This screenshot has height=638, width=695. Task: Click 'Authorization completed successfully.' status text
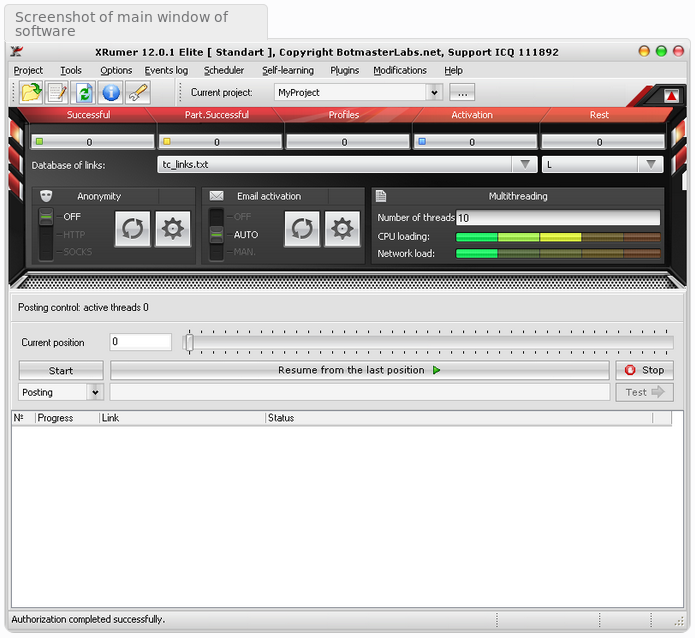pos(88,619)
